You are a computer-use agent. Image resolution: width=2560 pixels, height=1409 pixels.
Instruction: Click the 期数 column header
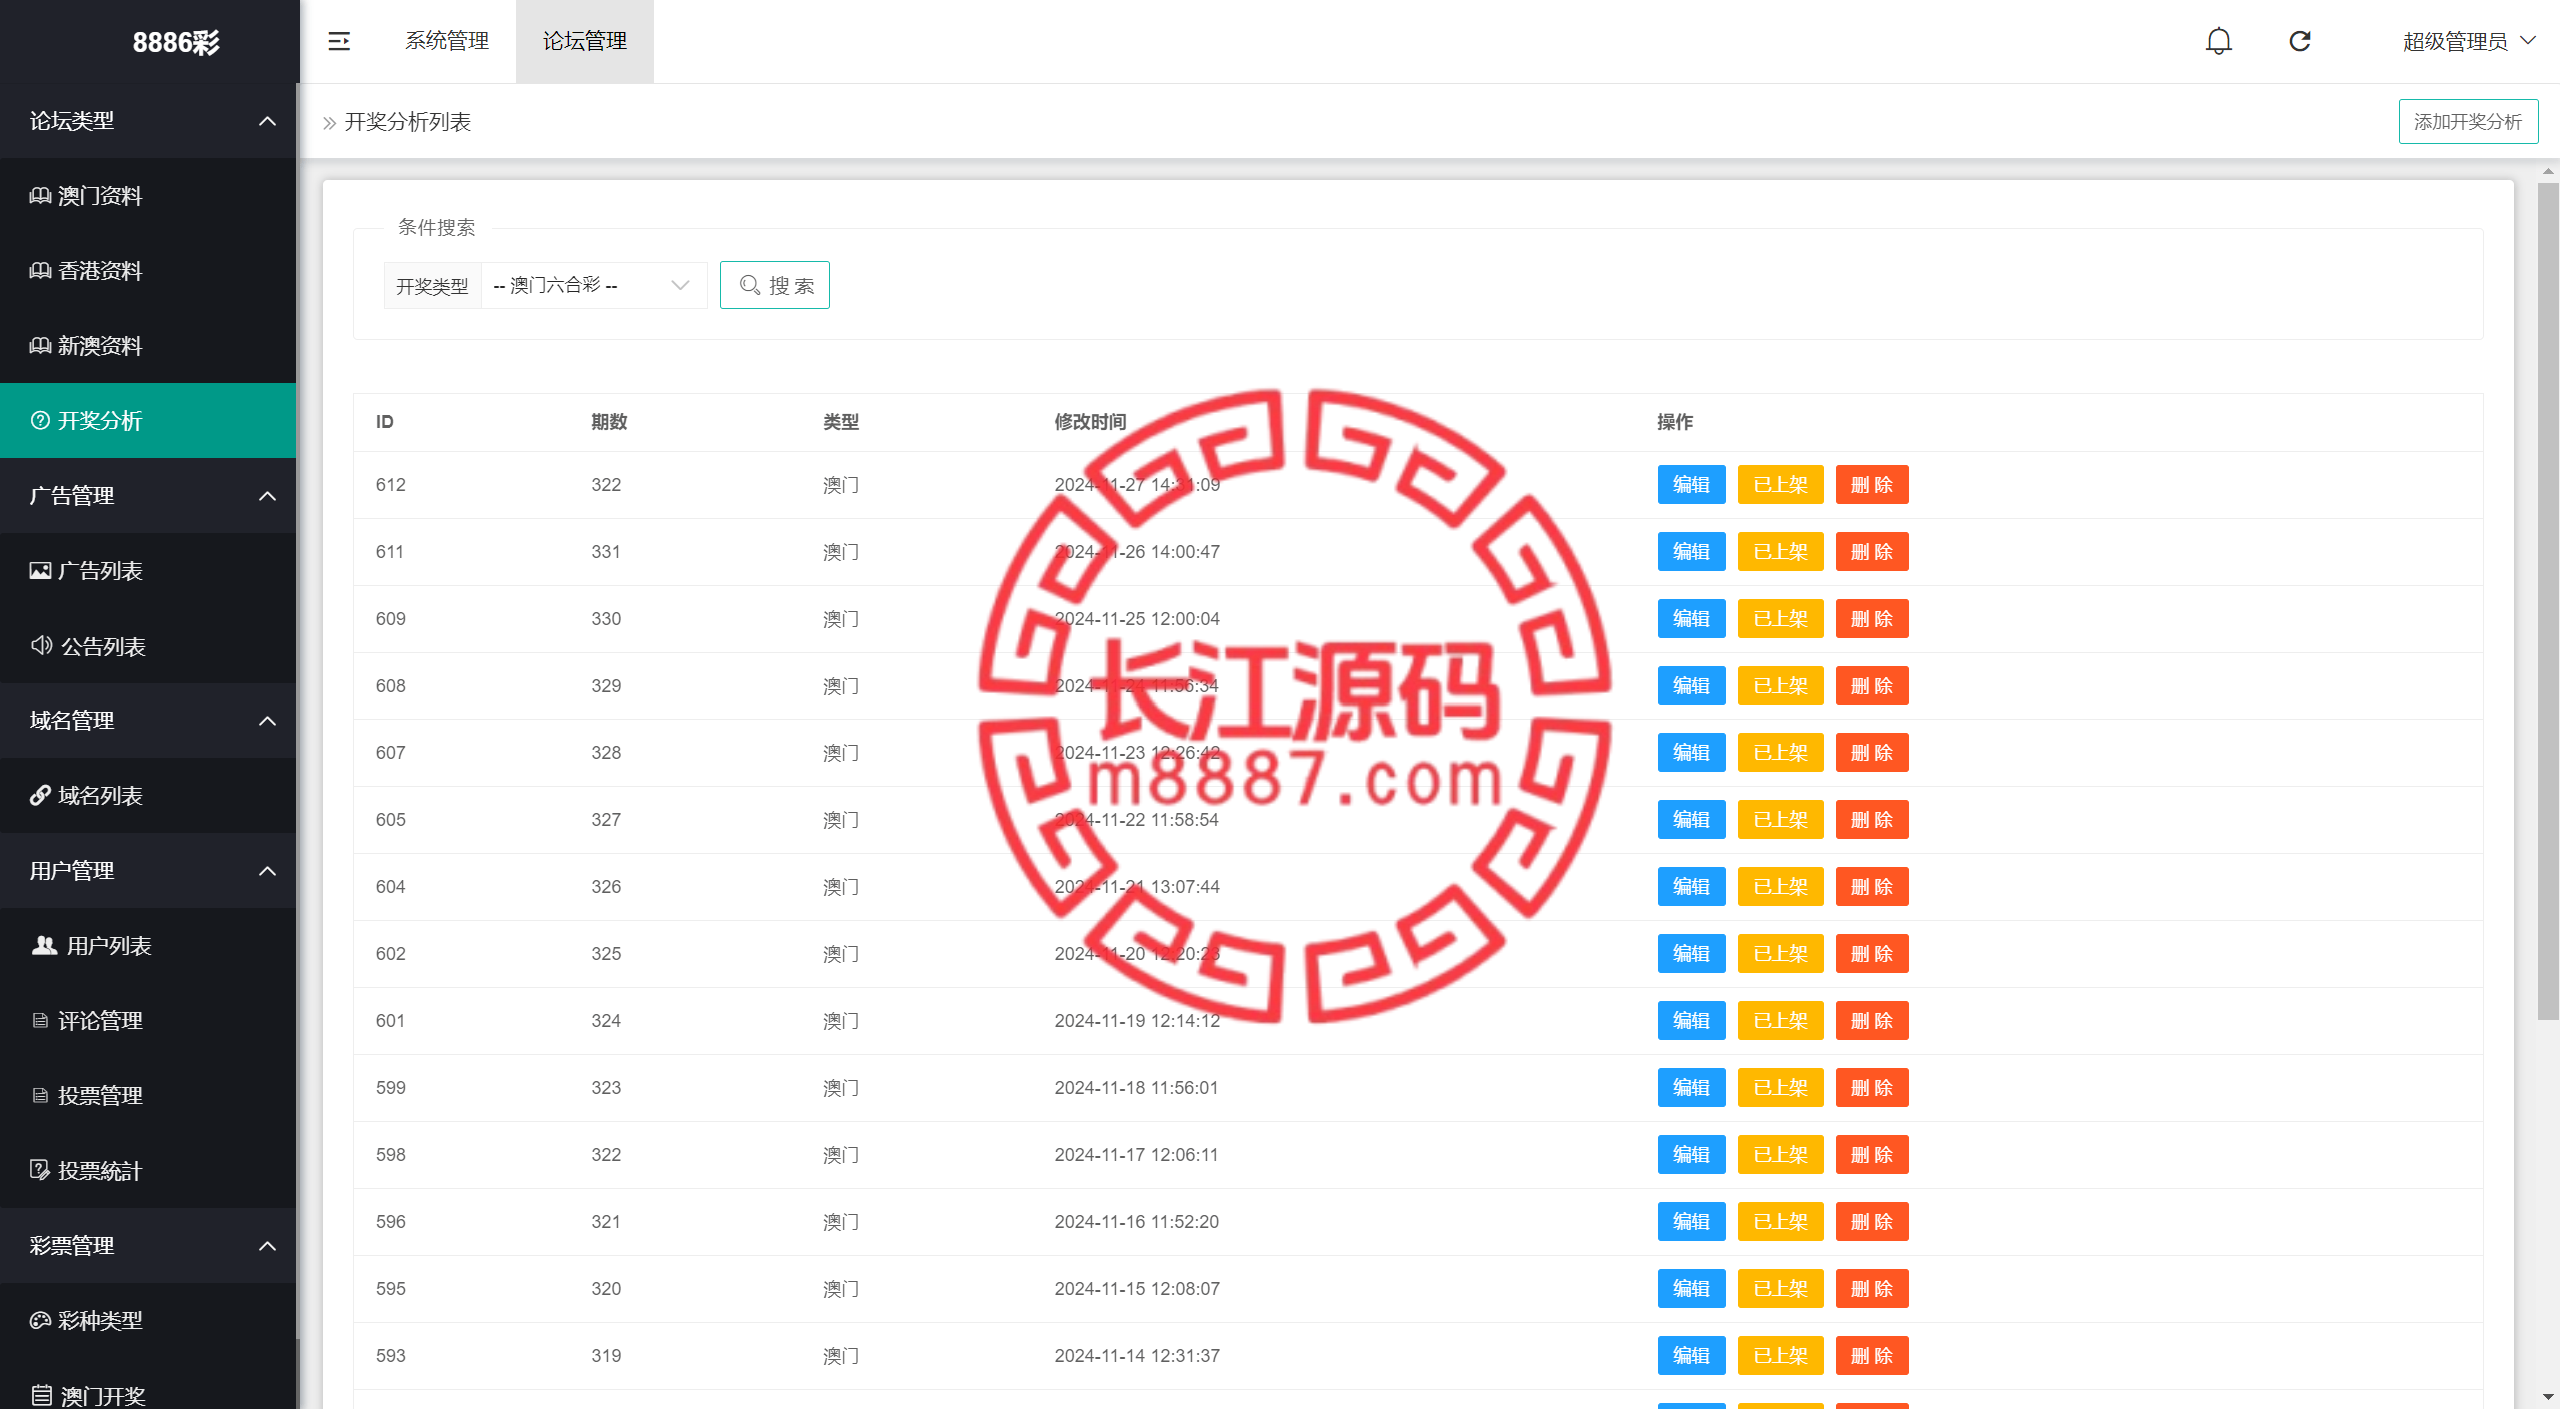(609, 422)
